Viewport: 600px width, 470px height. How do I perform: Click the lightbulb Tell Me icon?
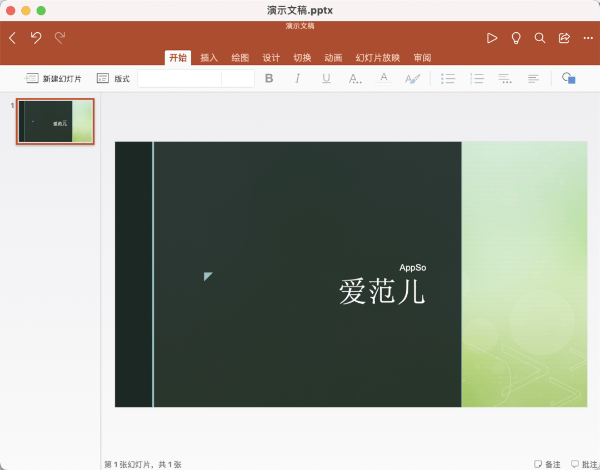(516, 38)
